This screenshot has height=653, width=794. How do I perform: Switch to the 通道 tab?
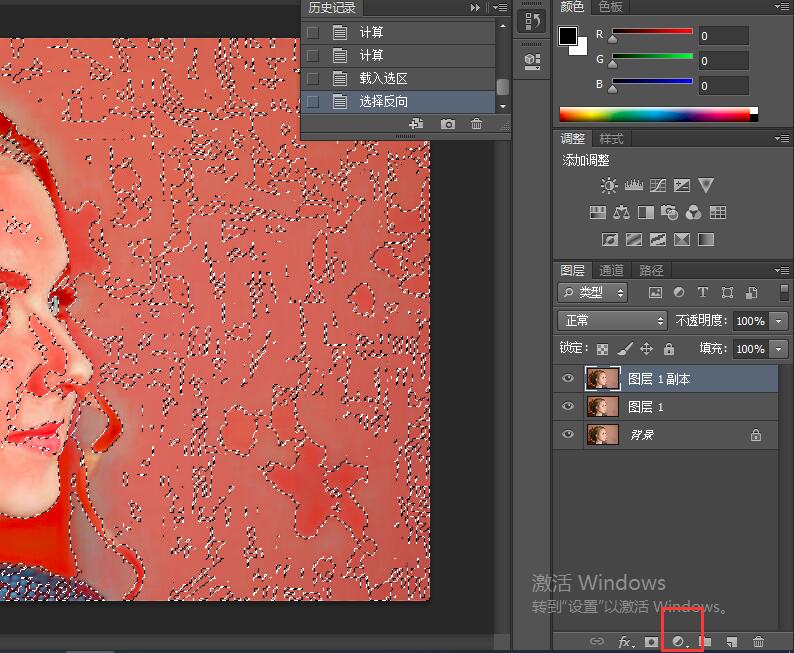pyautogui.click(x=611, y=270)
